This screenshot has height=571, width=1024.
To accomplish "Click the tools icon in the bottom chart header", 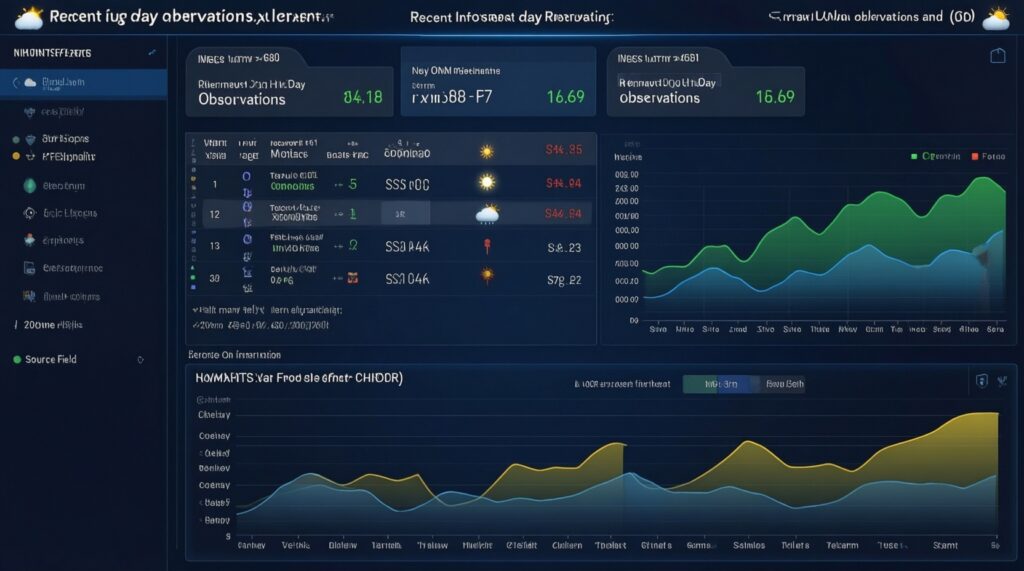I will (x=1000, y=381).
